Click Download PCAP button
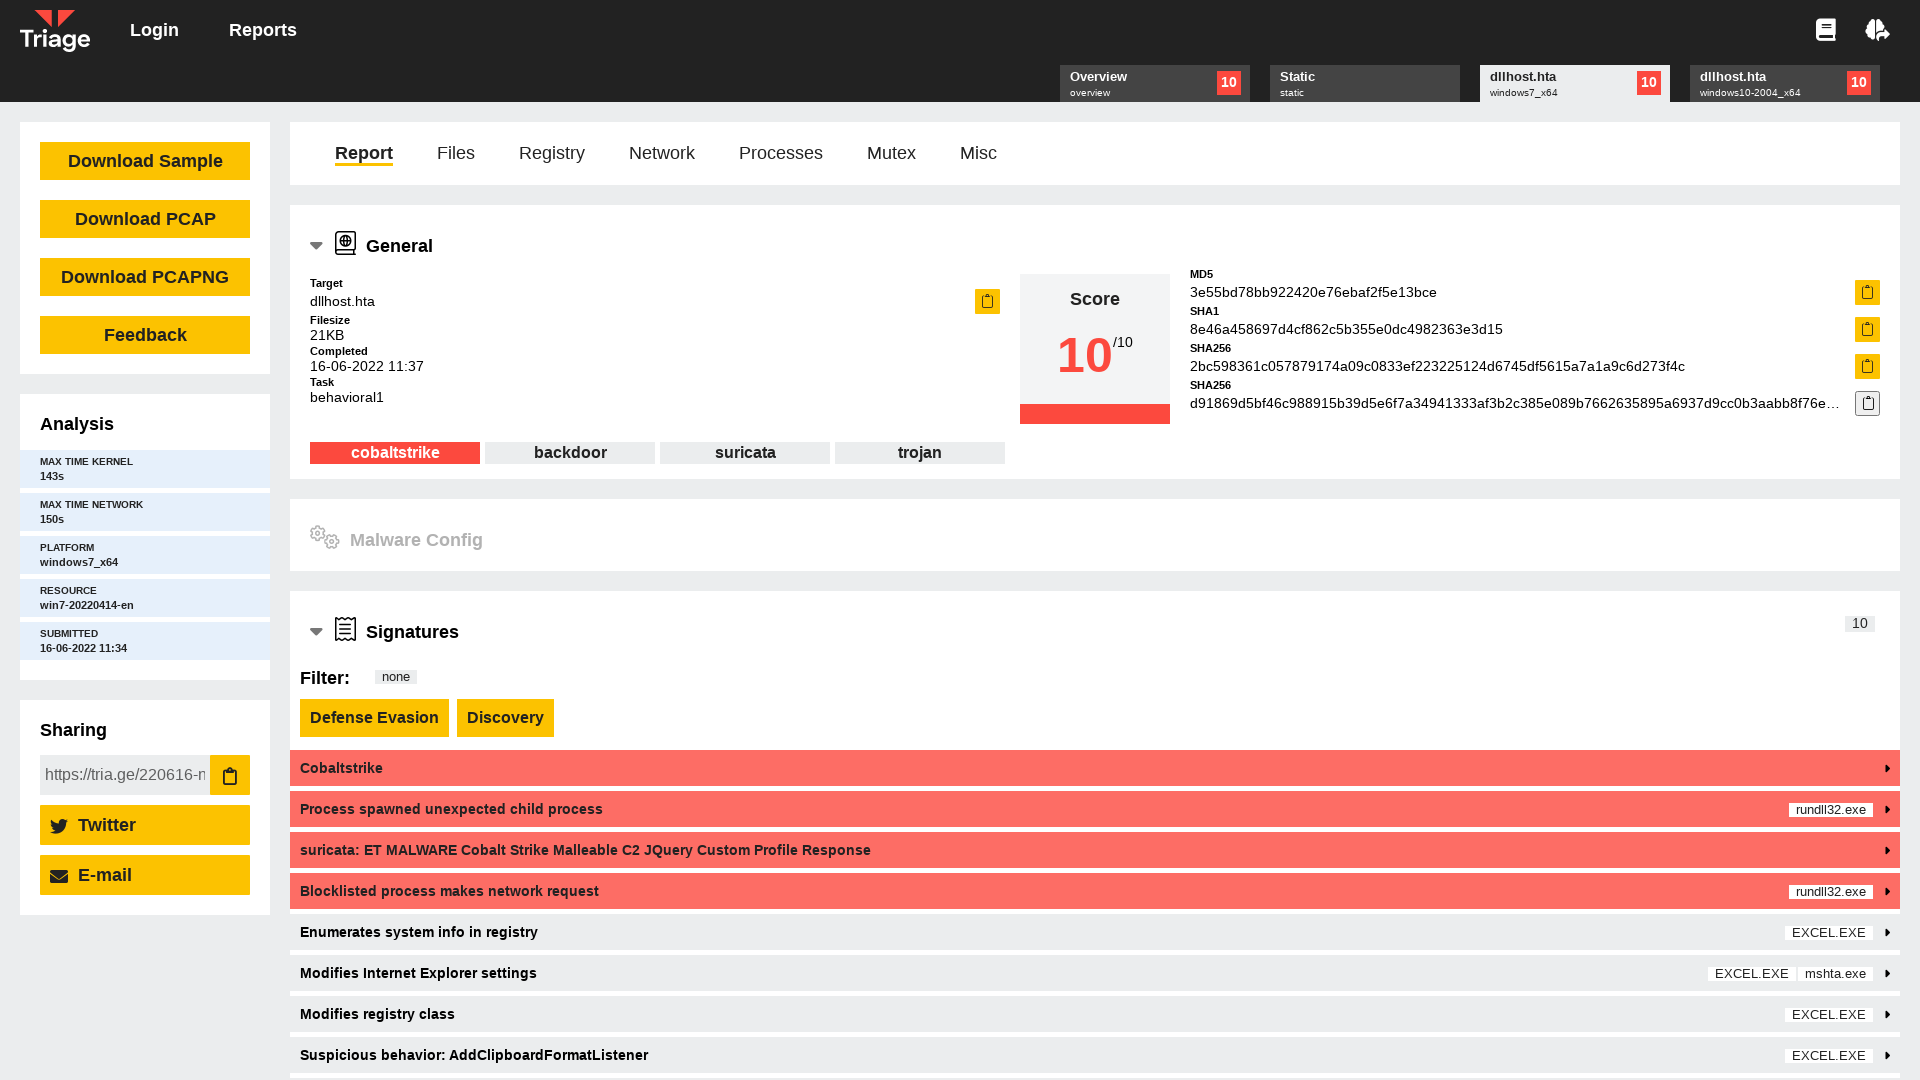The image size is (1920, 1080). 145,219
